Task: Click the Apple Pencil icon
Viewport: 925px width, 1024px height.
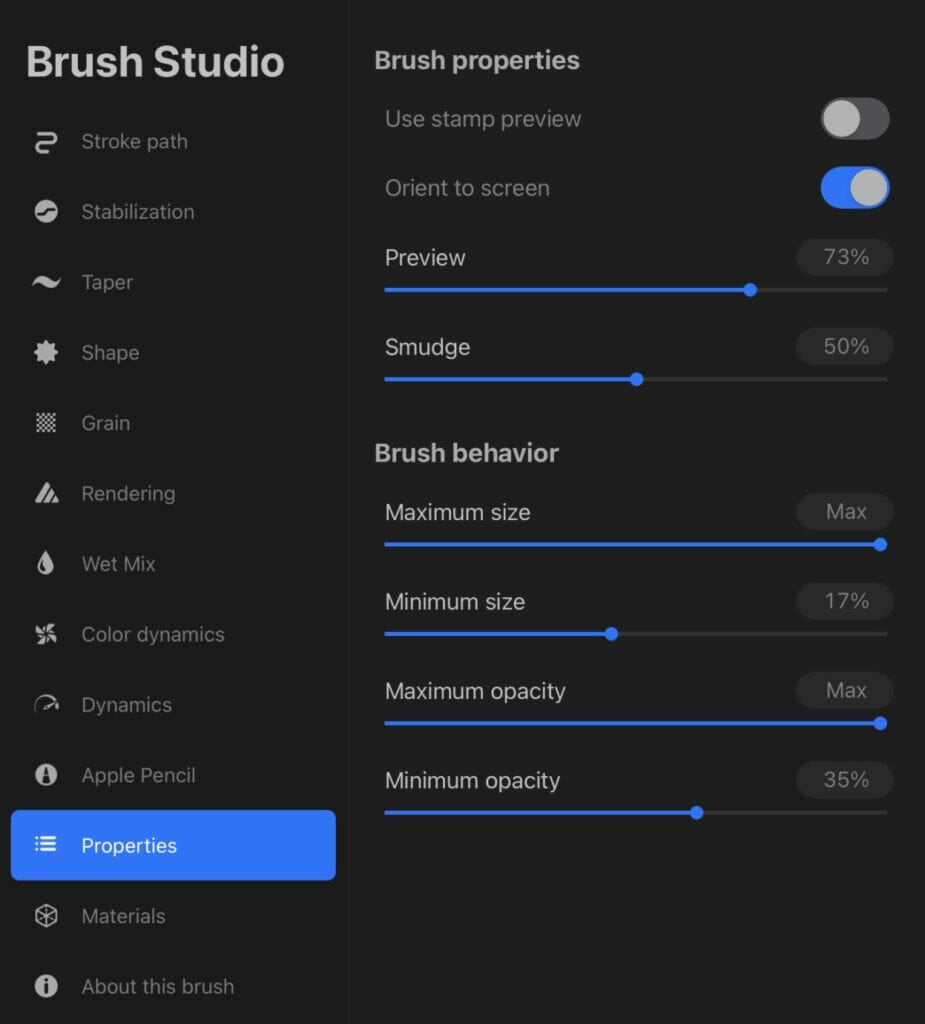Action: (46, 775)
